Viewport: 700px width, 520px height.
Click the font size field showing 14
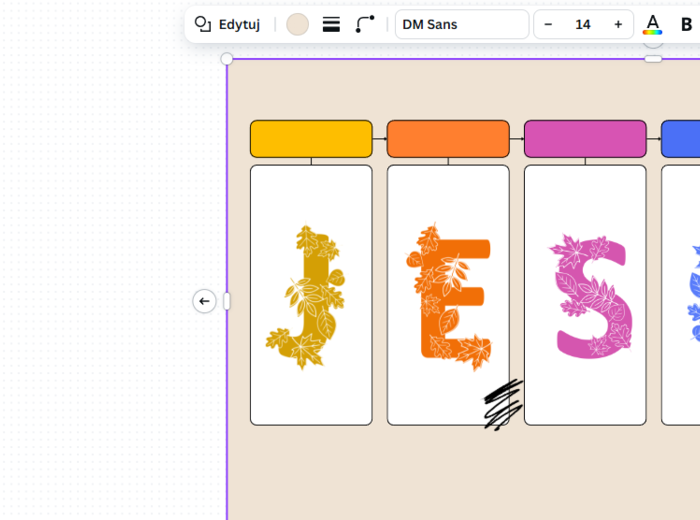point(583,24)
